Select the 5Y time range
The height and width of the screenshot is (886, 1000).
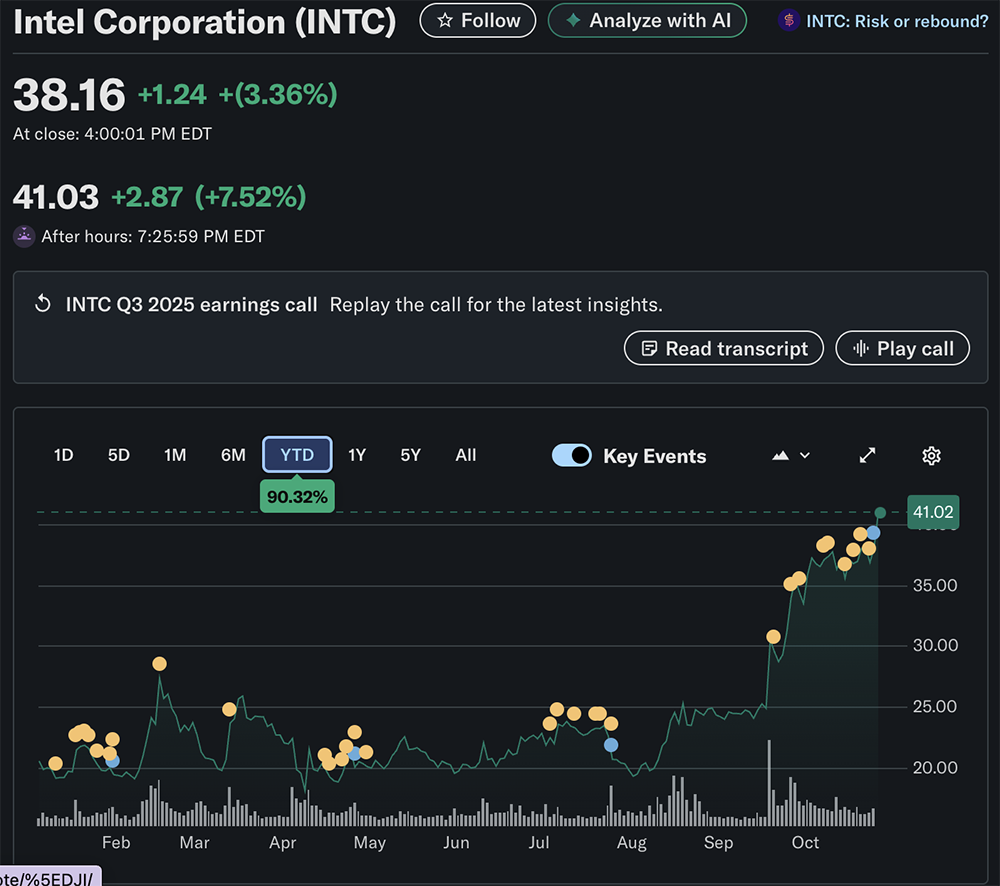click(x=410, y=455)
